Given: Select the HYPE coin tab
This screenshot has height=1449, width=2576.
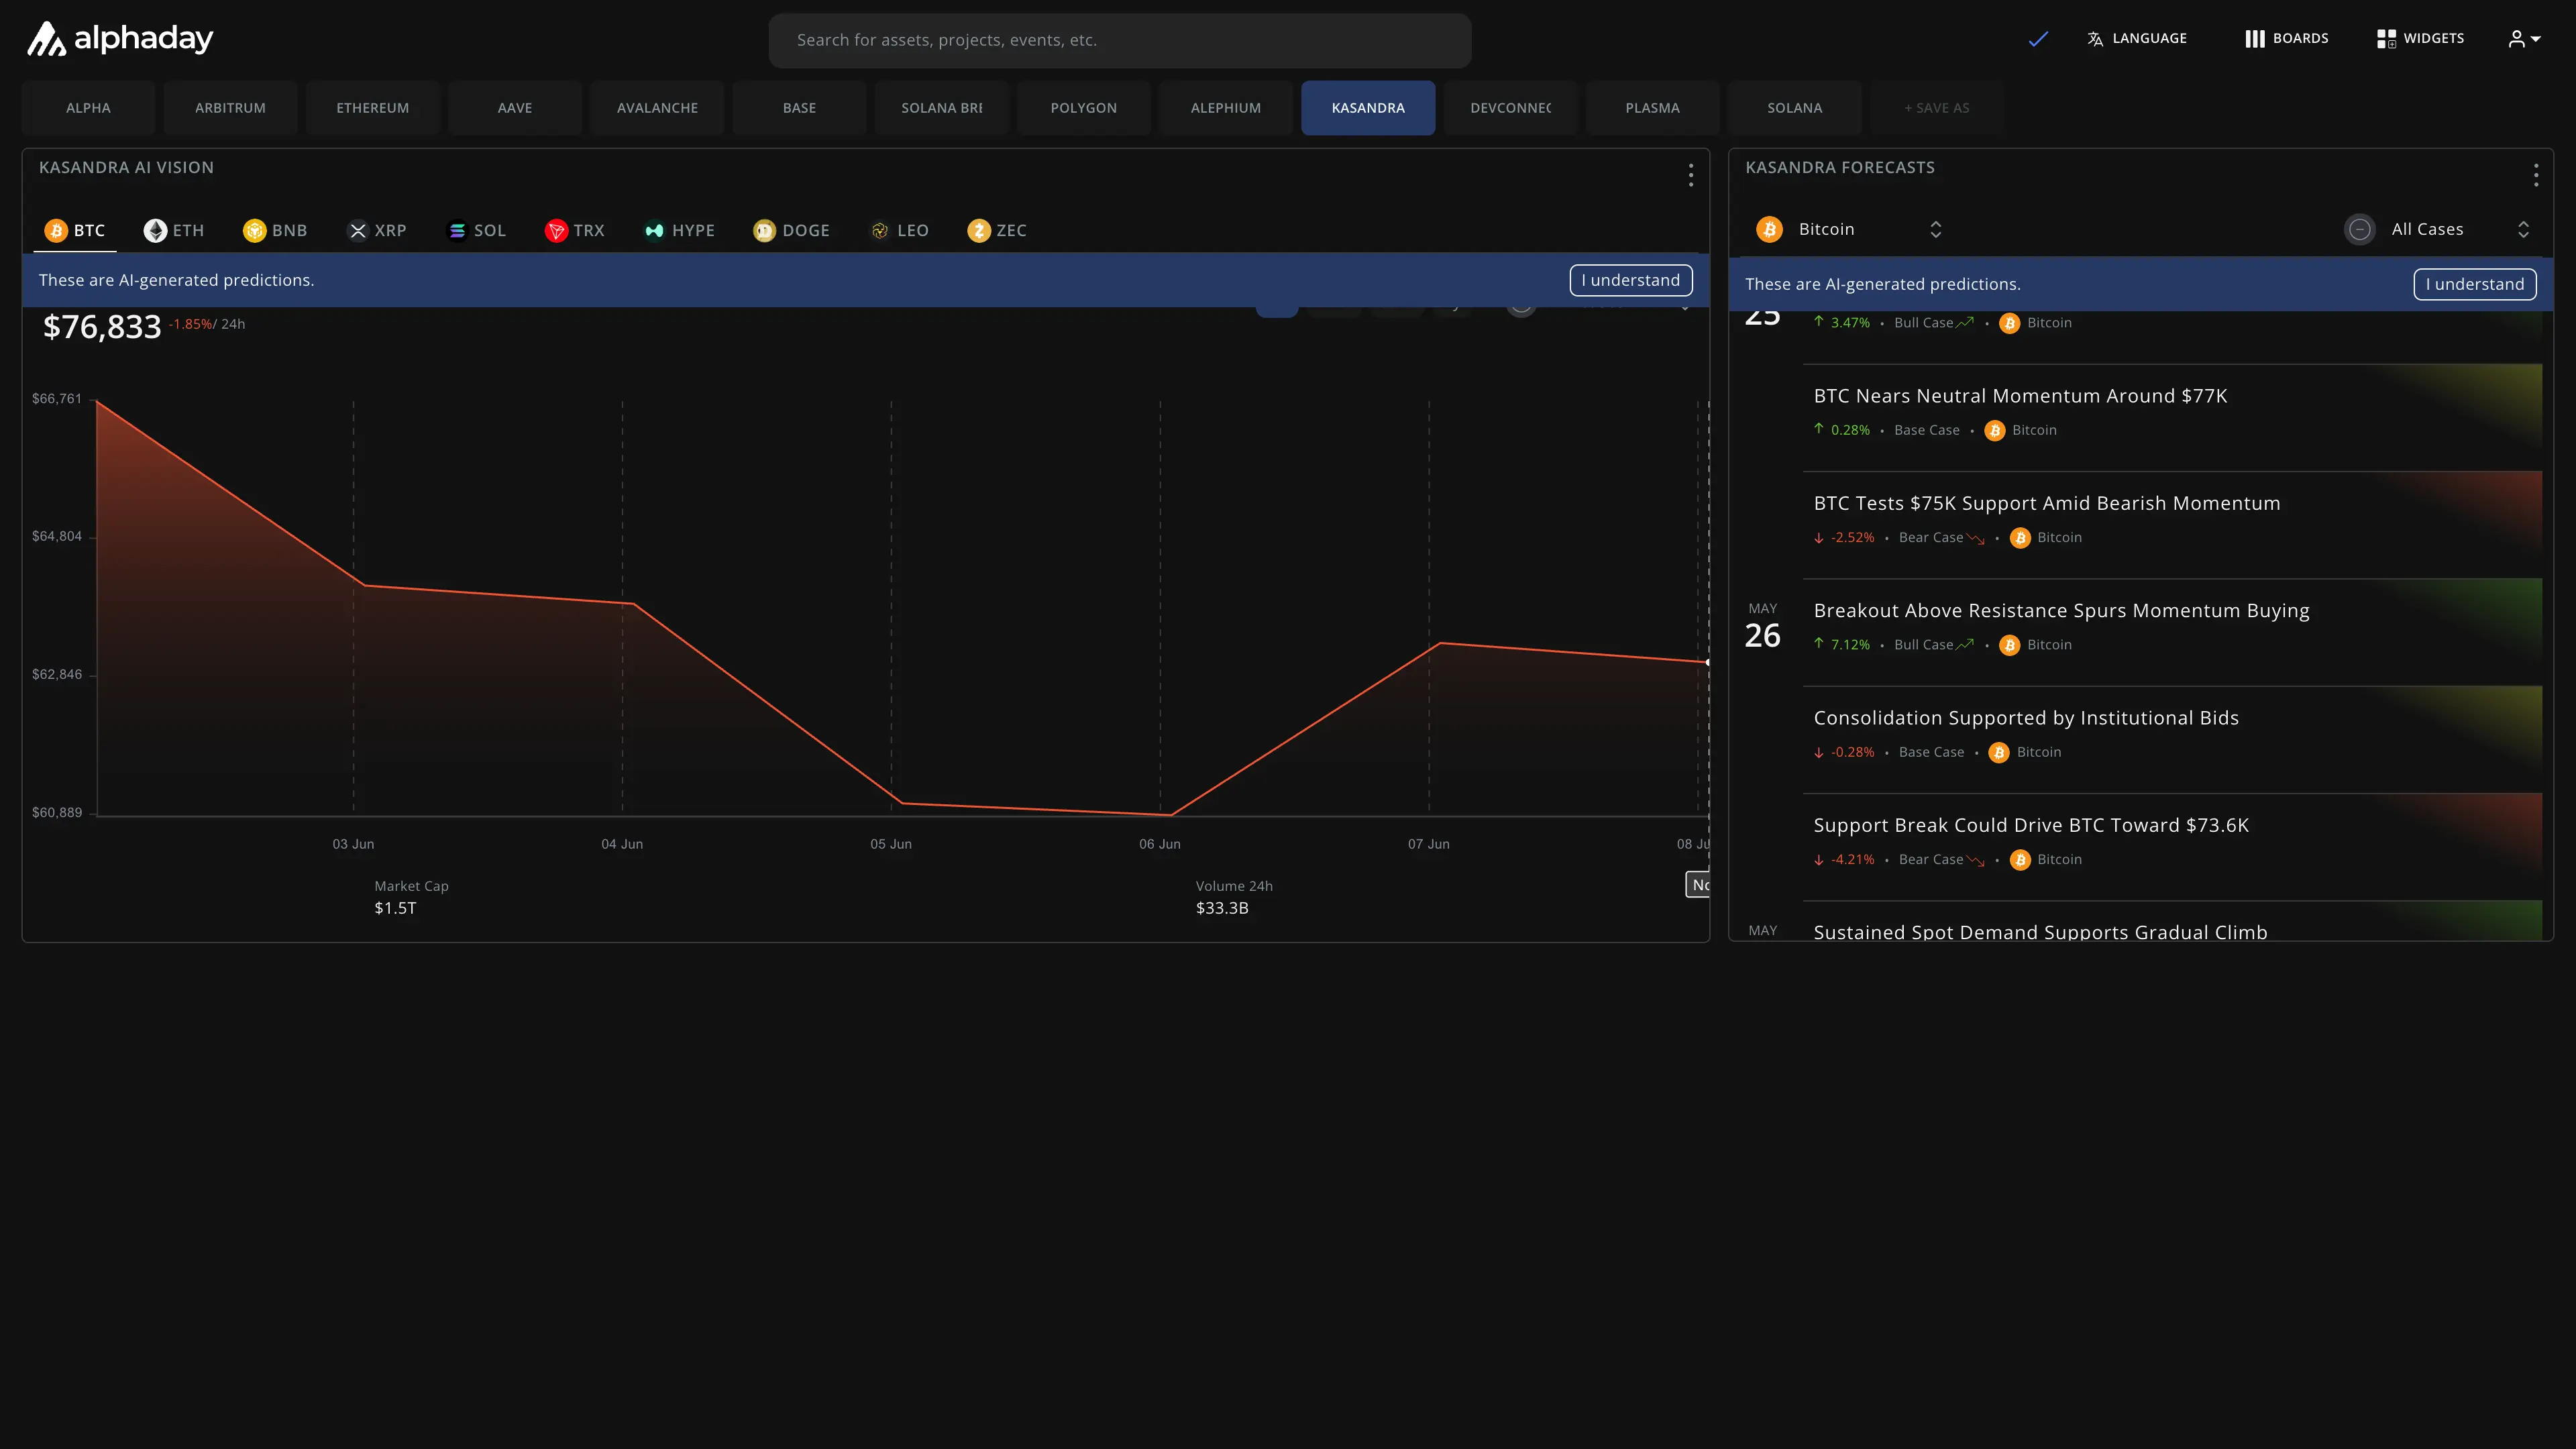Looking at the screenshot, I should [x=680, y=231].
